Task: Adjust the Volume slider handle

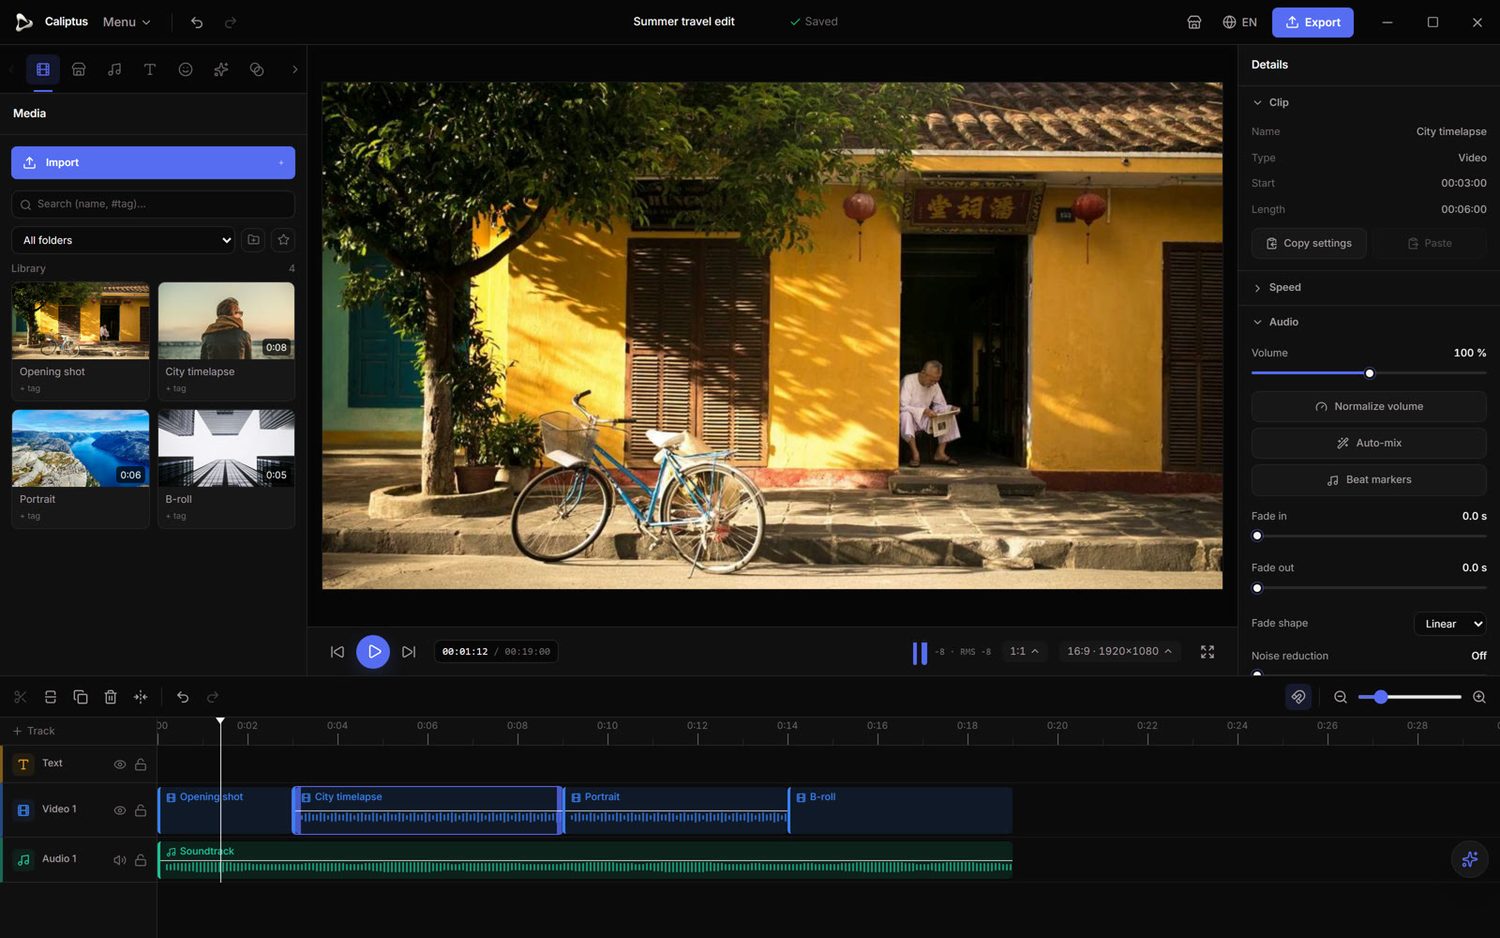Action: point(1370,373)
